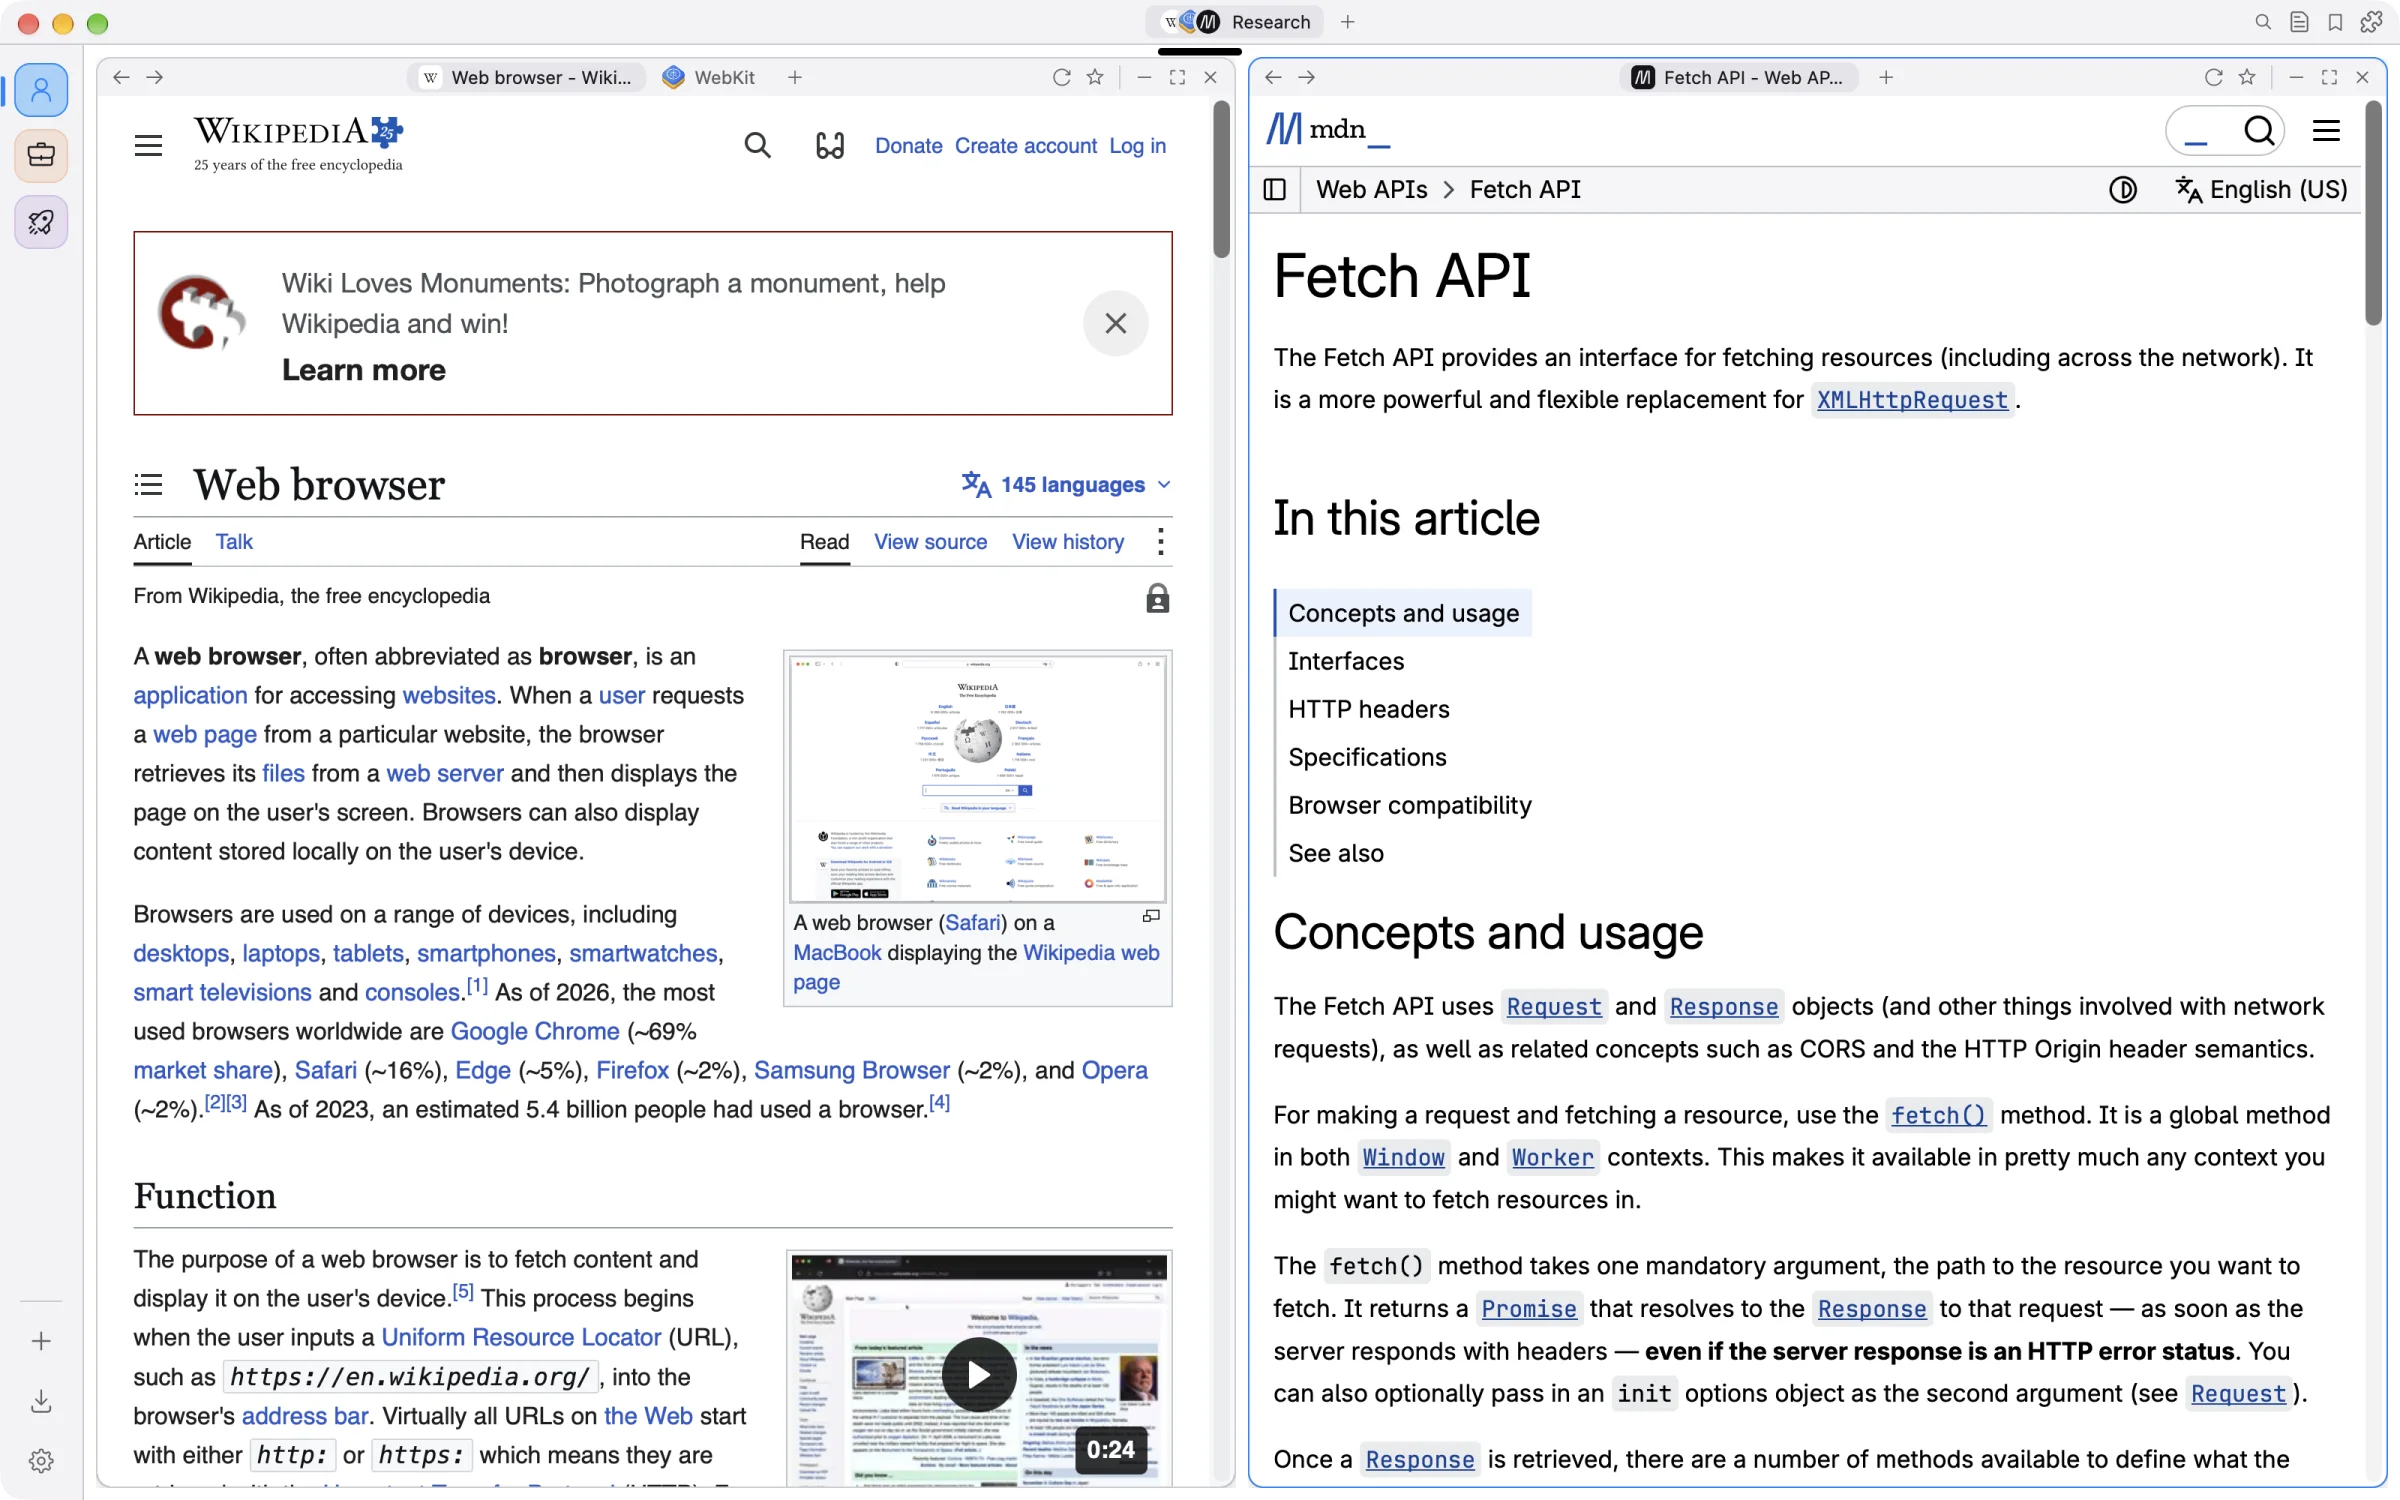This screenshot has width=2400, height=1500.
Task: Dismiss the Wiki Loves Monuments banner
Action: point(1115,323)
